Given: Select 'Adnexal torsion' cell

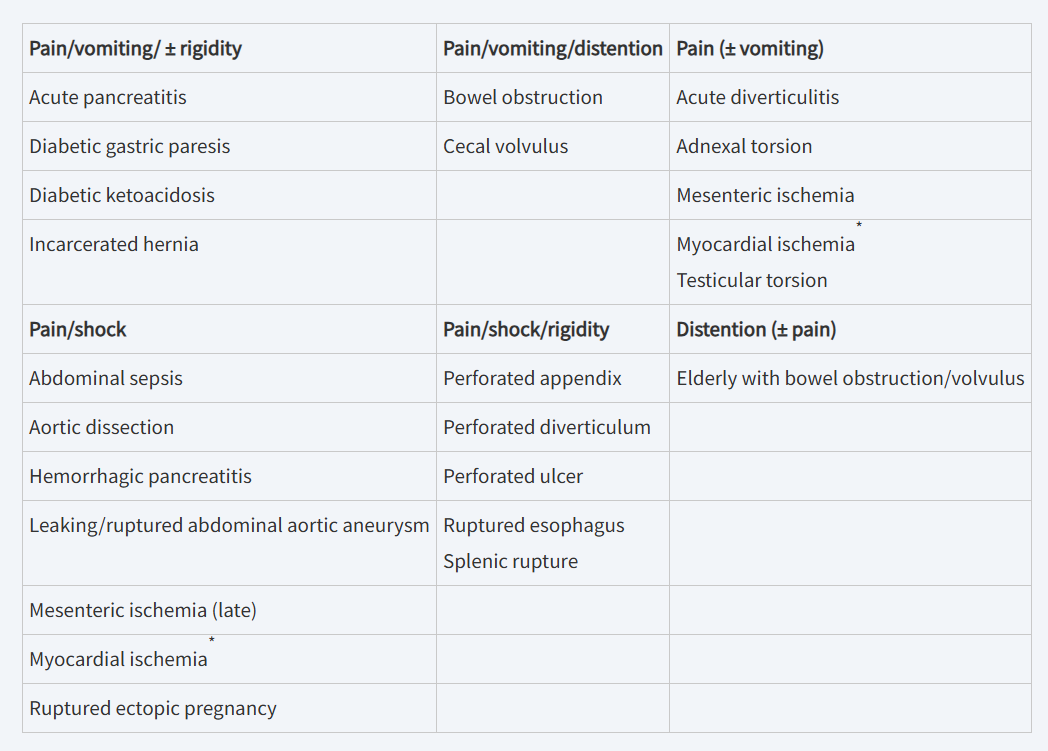Looking at the screenshot, I should pyautogui.click(x=850, y=146).
